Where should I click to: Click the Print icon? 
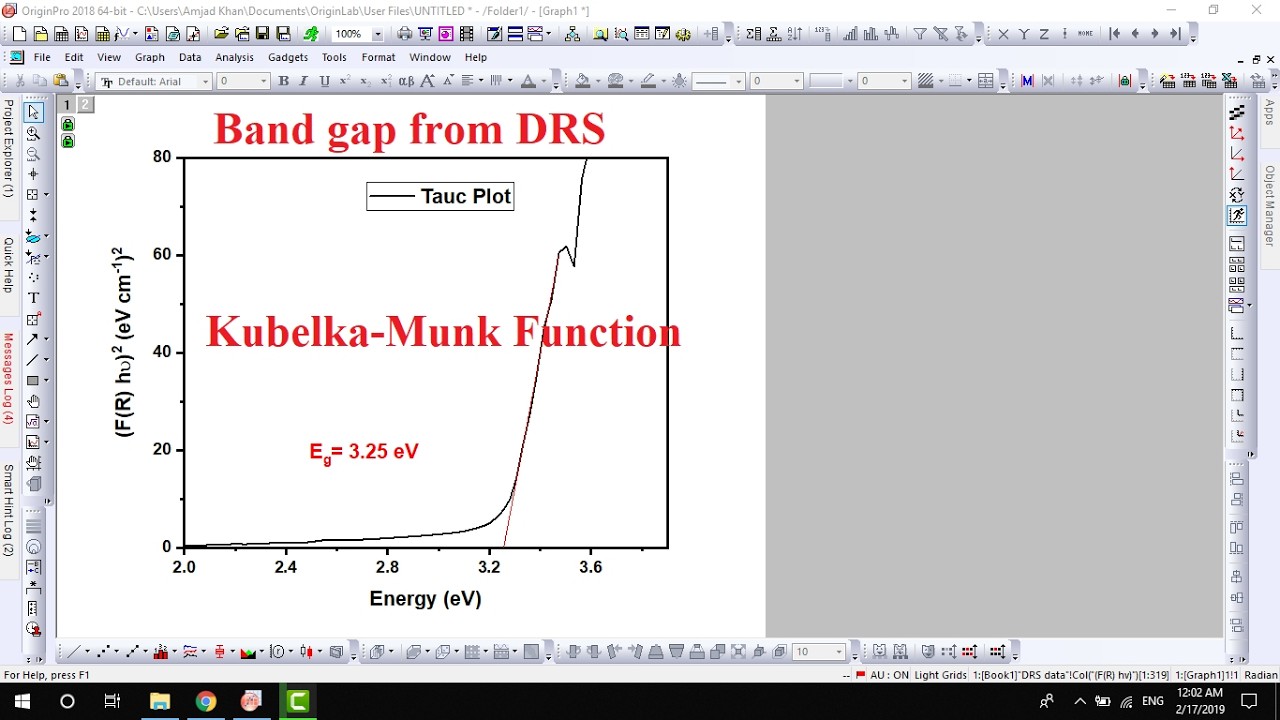404,34
